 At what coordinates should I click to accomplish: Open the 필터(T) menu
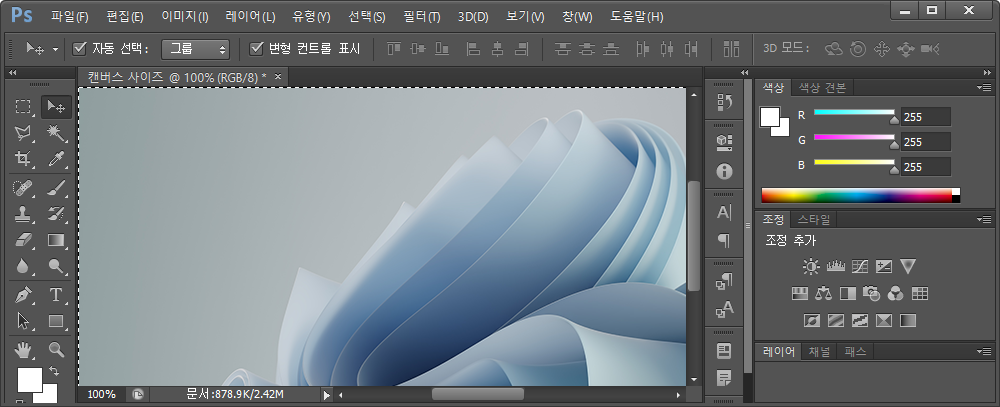pos(422,17)
